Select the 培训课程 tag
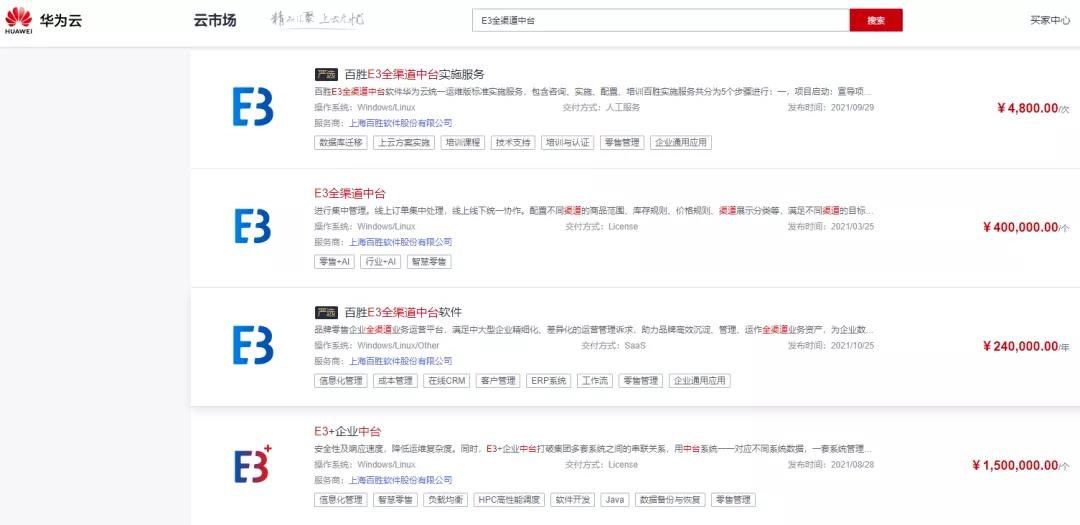The image size is (1080, 525). pos(463,143)
